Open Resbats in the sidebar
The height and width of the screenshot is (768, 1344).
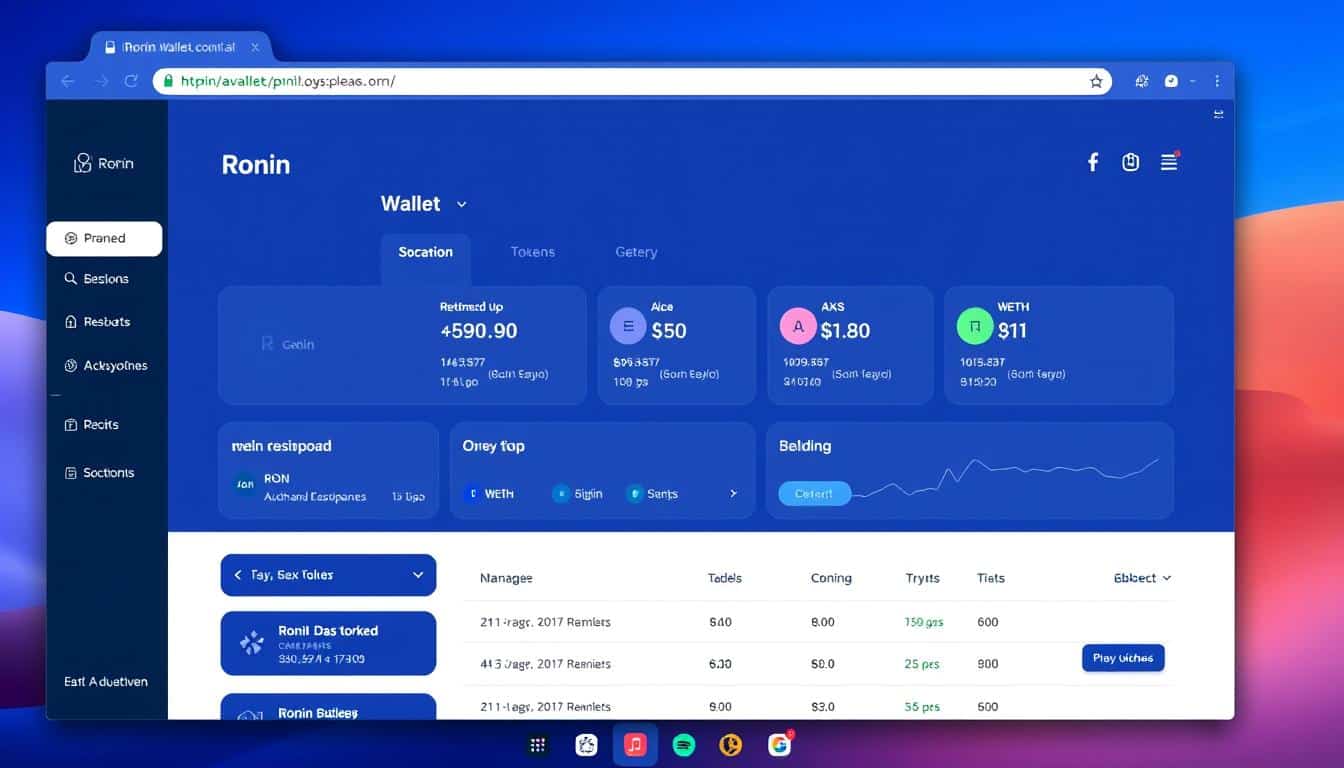coord(97,322)
